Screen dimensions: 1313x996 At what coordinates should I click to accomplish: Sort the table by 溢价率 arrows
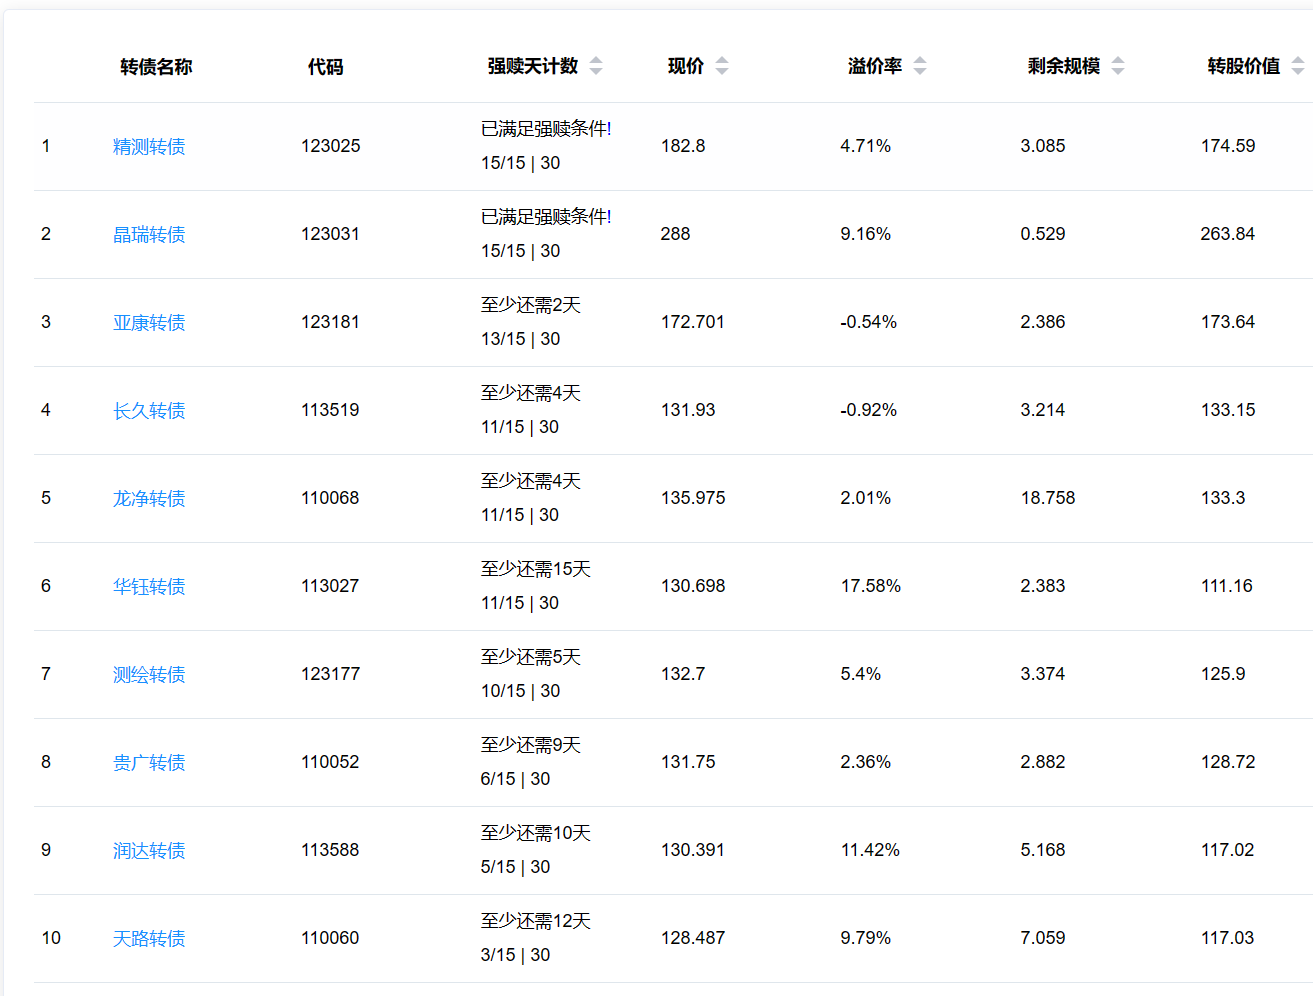pos(920,66)
